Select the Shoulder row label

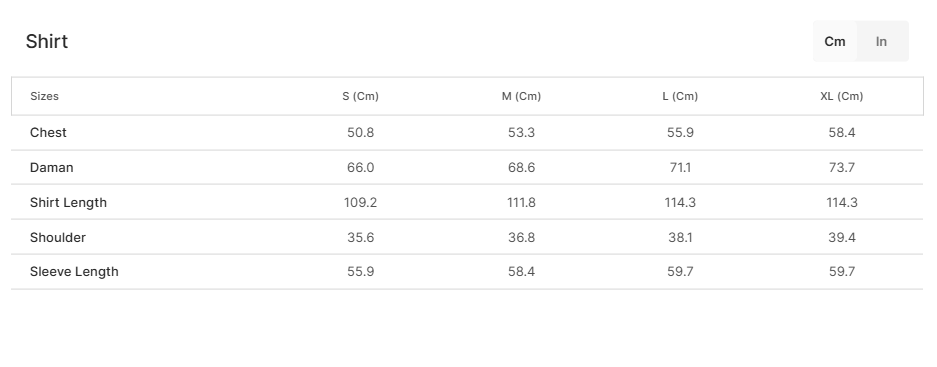(57, 237)
